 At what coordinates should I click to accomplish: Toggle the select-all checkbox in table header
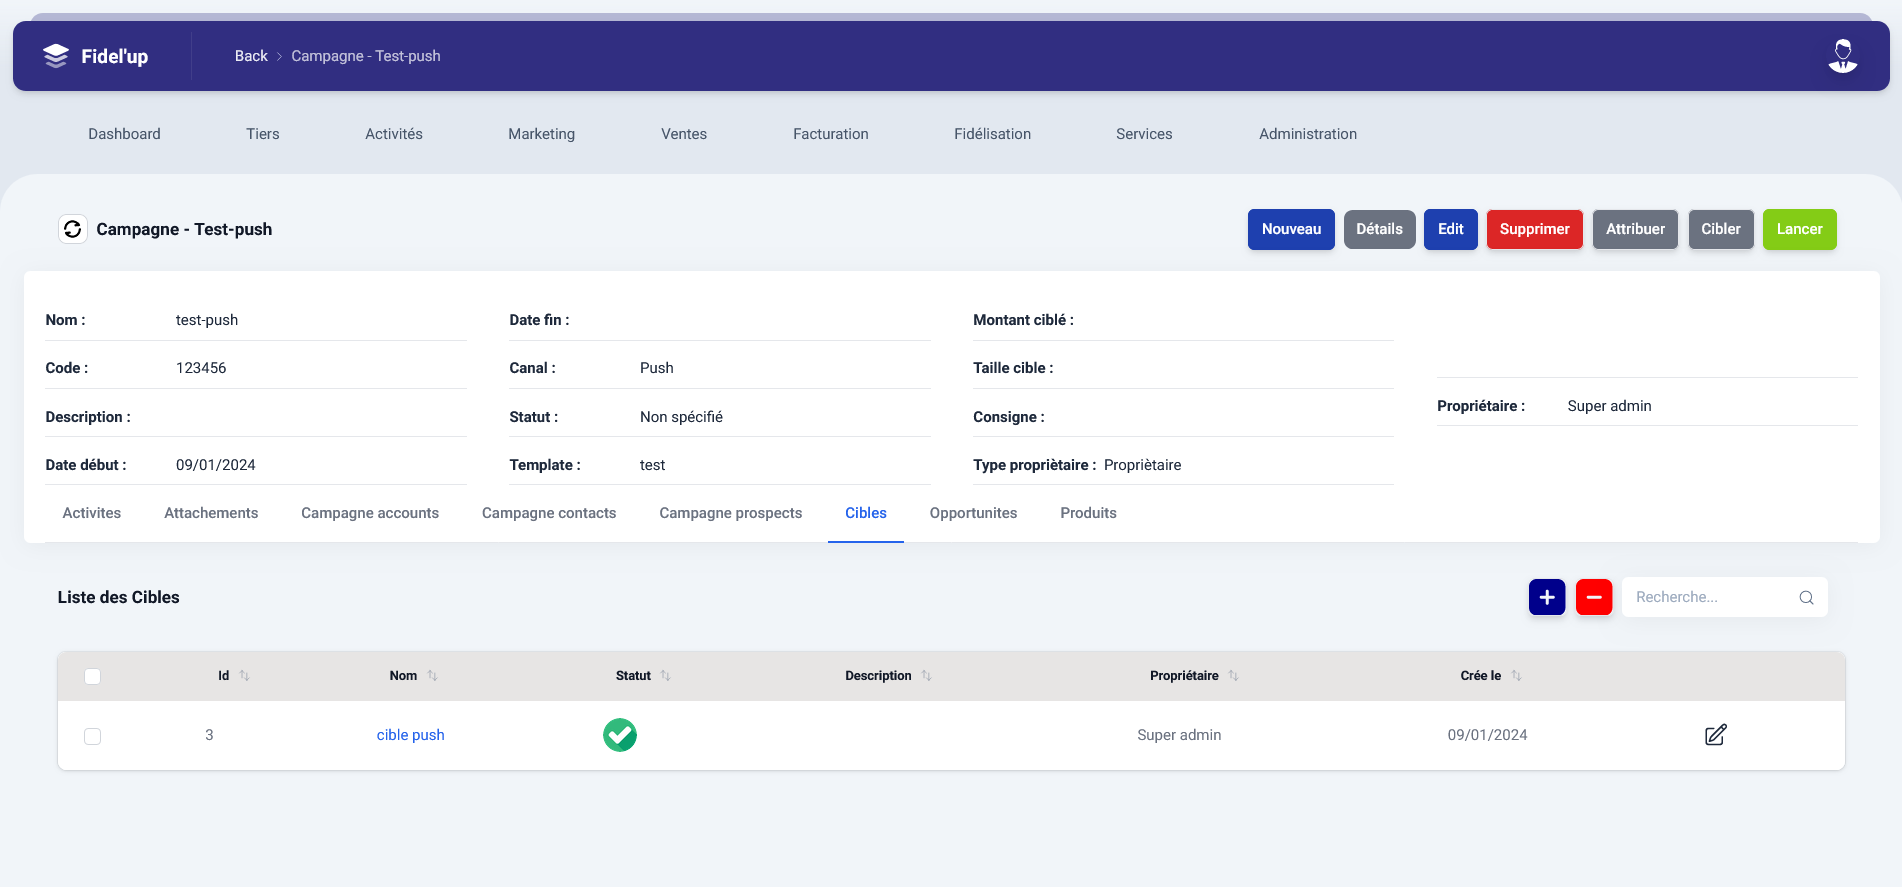pyautogui.click(x=93, y=676)
